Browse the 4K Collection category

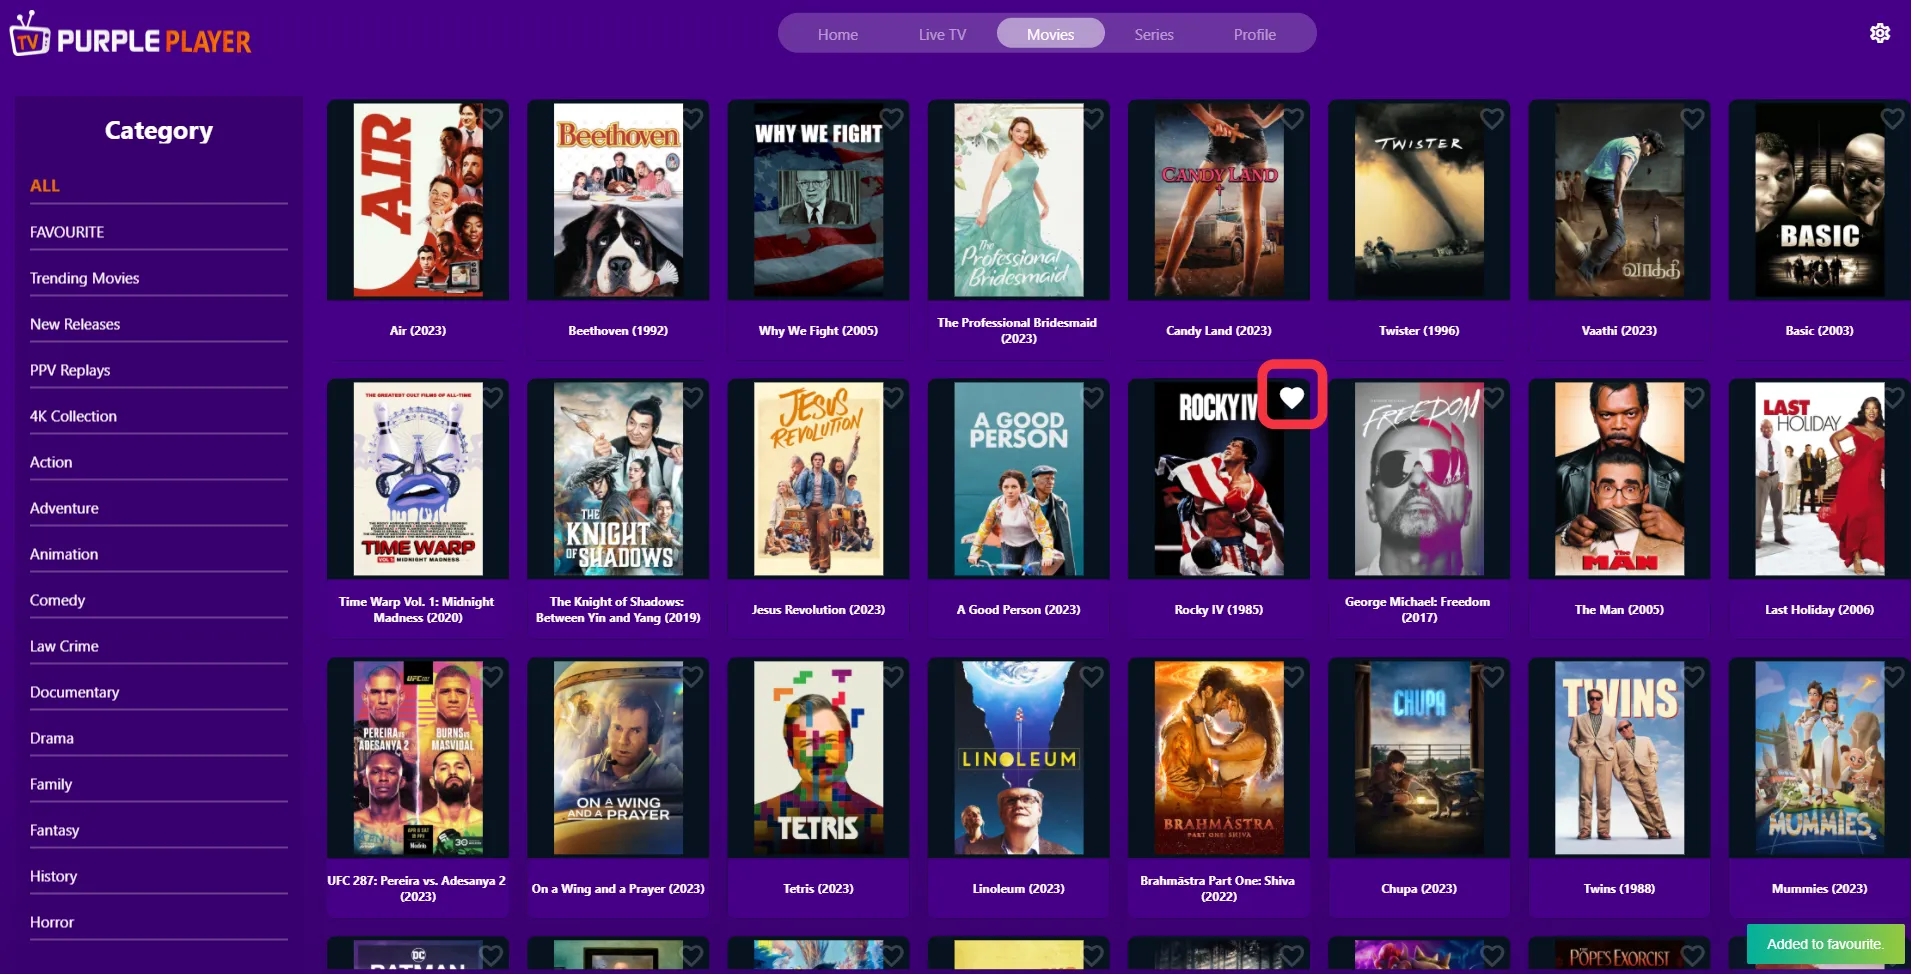tap(158, 416)
